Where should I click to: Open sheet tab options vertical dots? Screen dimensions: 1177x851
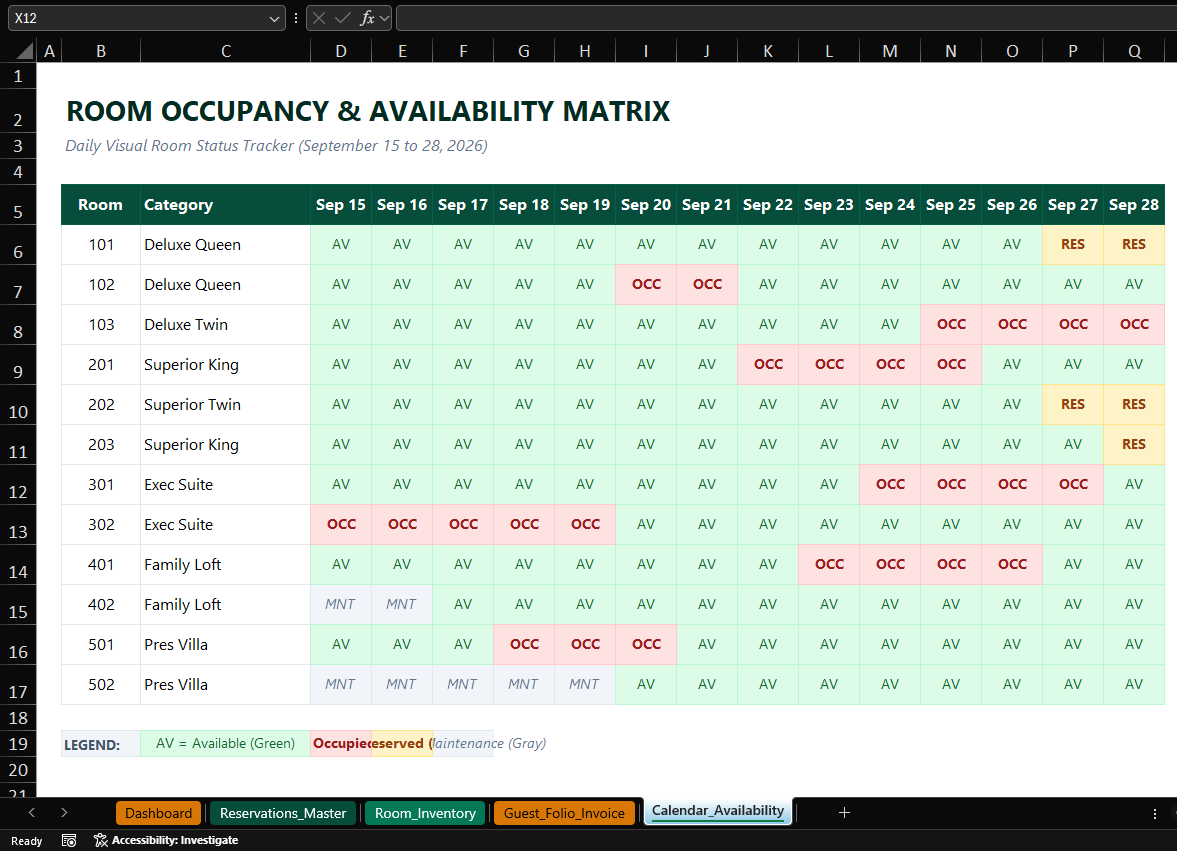[x=1154, y=813]
